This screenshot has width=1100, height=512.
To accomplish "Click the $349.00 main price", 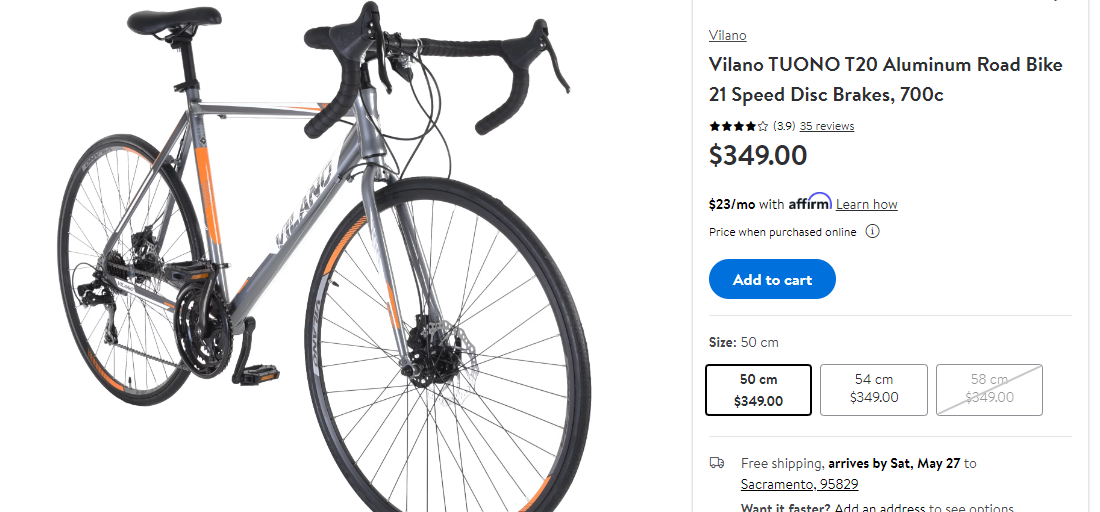I will 757,155.
